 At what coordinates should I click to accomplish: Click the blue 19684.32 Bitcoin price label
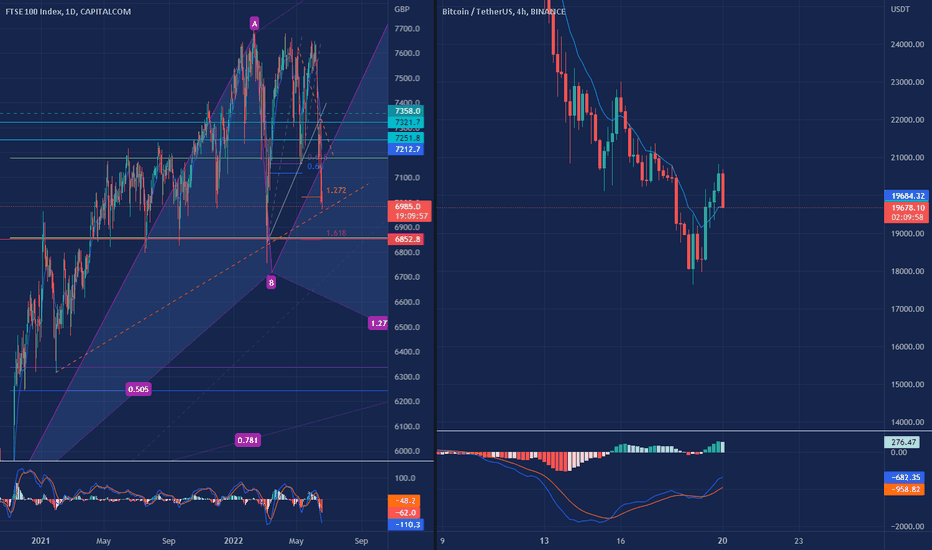tap(906, 196)
